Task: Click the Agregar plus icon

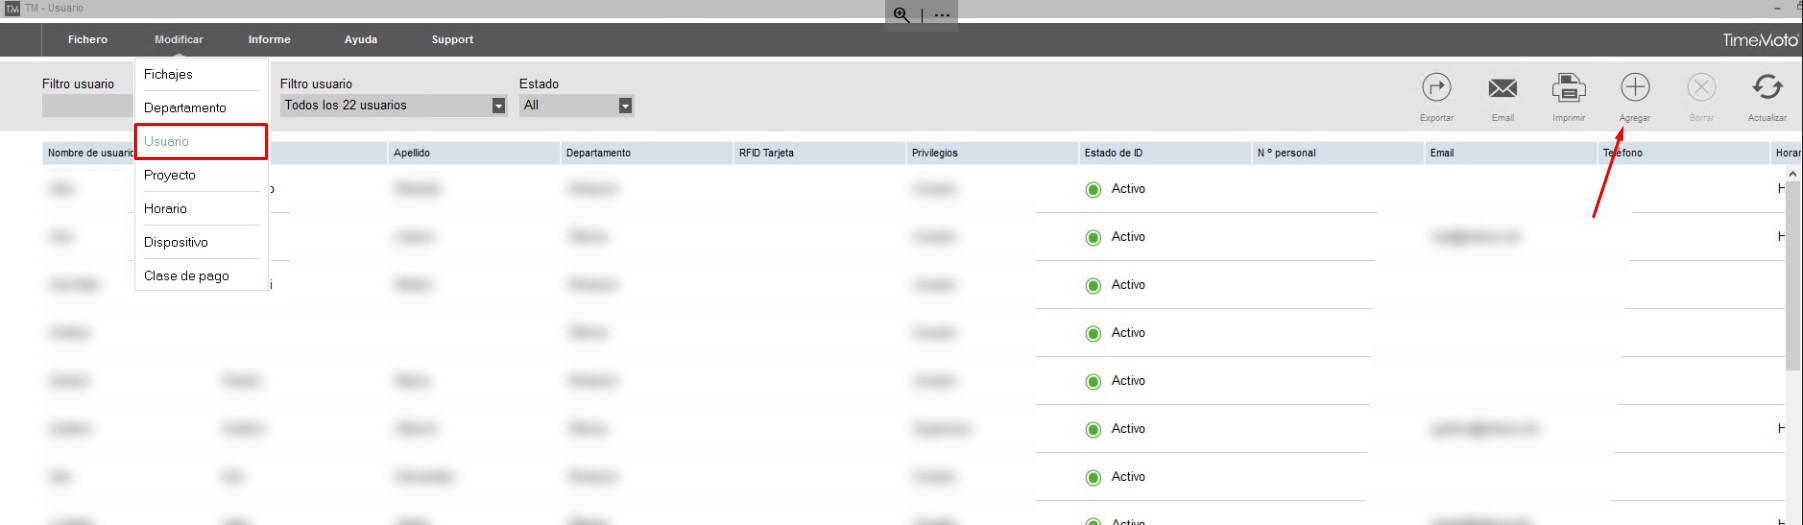Action: tap(1634, 89)
